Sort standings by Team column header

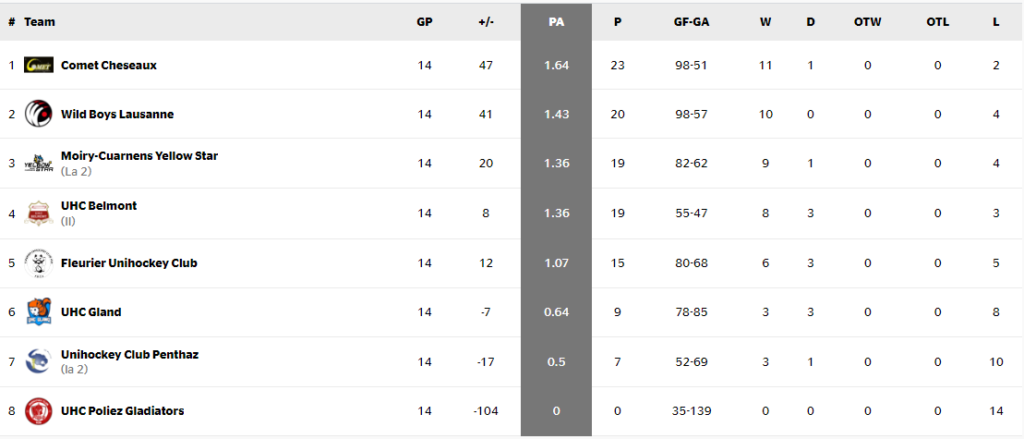40,22
